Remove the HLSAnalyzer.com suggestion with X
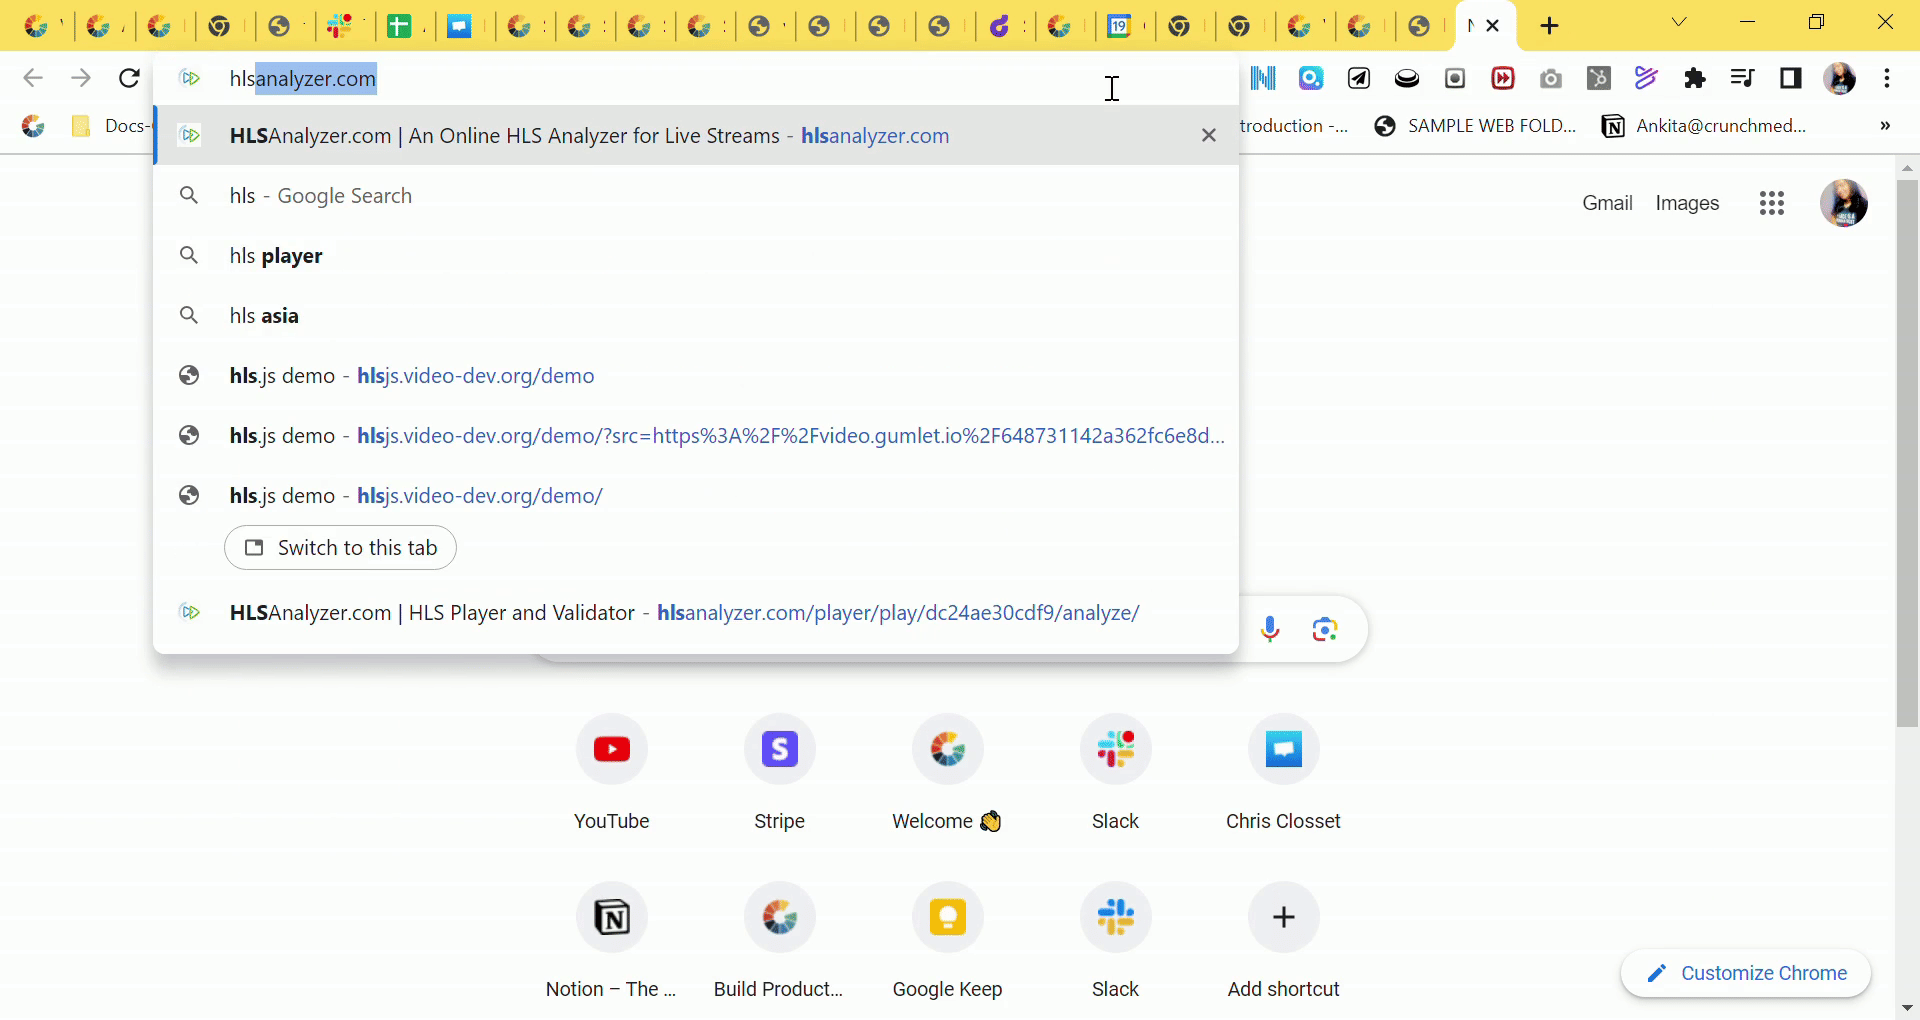 point(1208,135)
